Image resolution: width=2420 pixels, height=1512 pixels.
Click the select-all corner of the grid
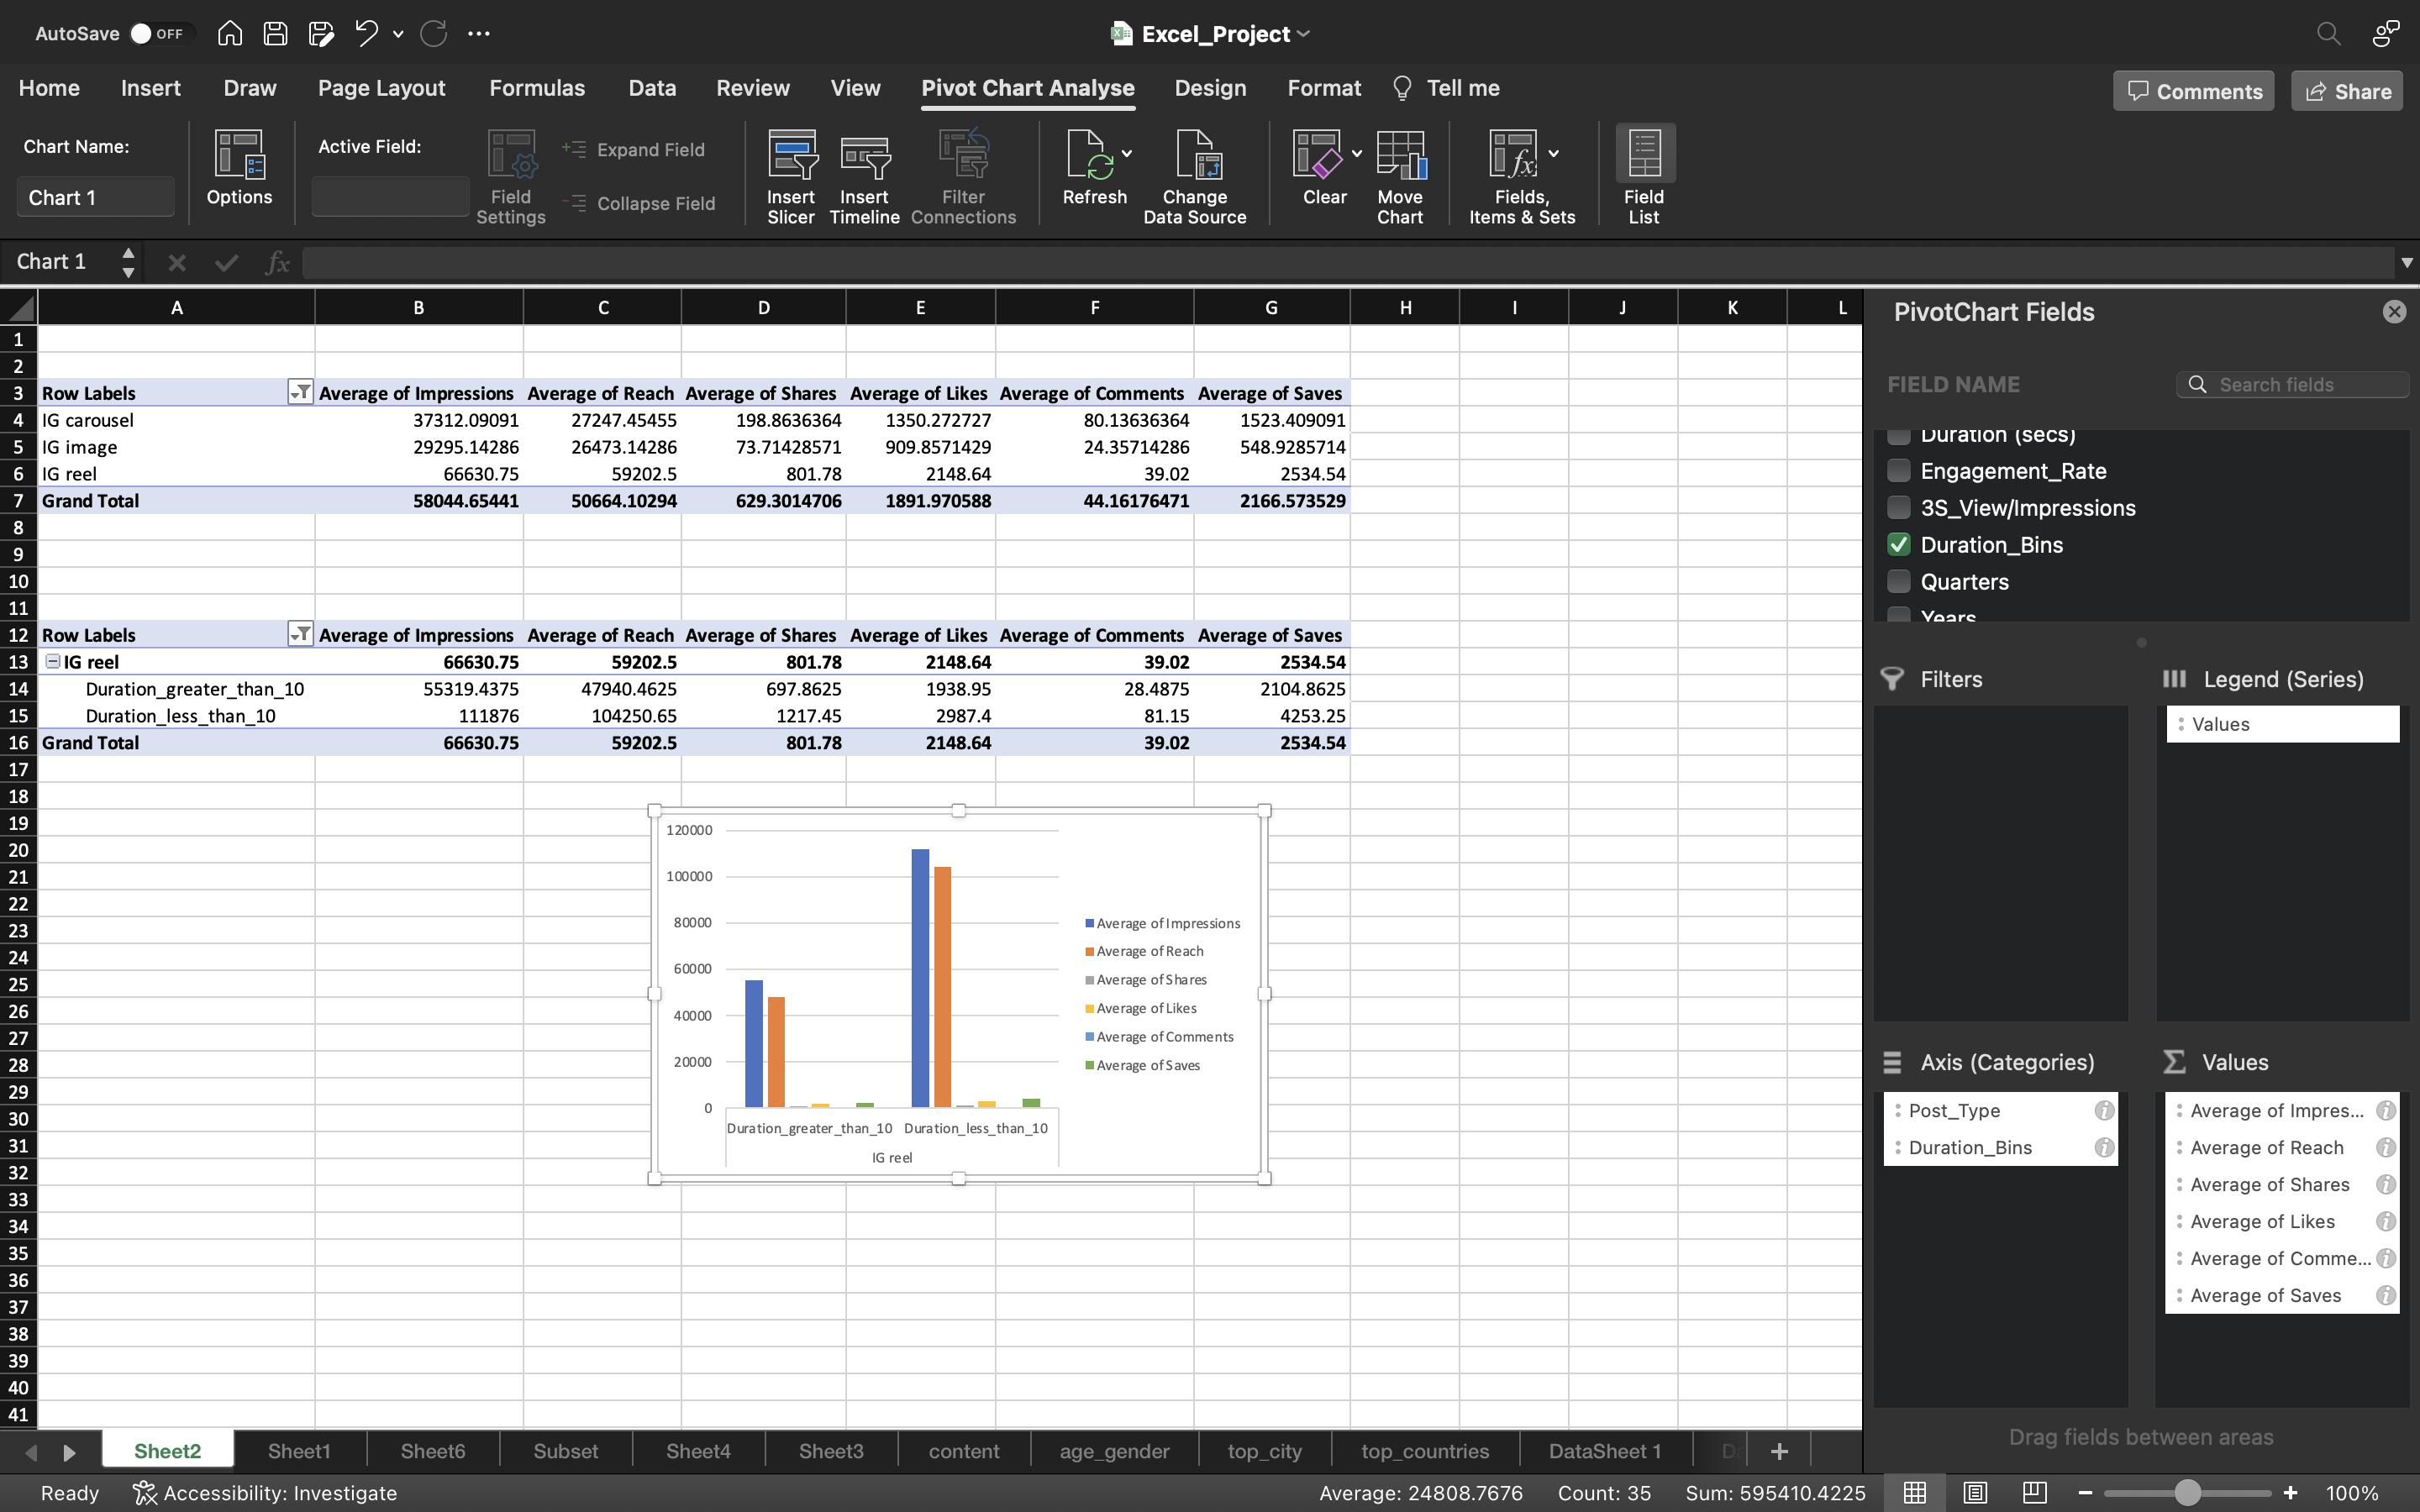coord(19,307)
